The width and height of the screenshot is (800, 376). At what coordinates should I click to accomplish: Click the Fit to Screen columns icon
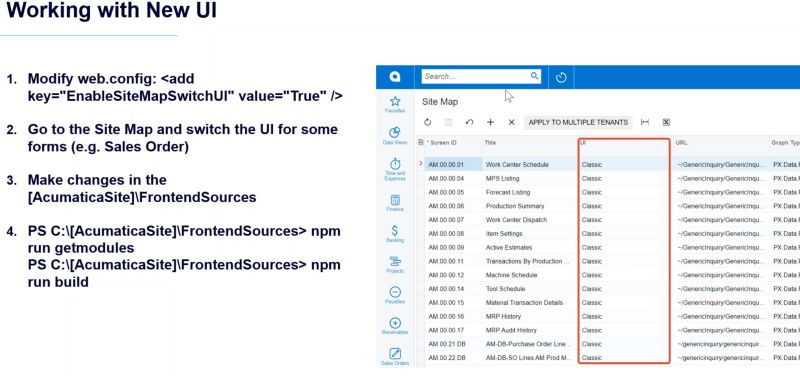[x=645, y=122]
